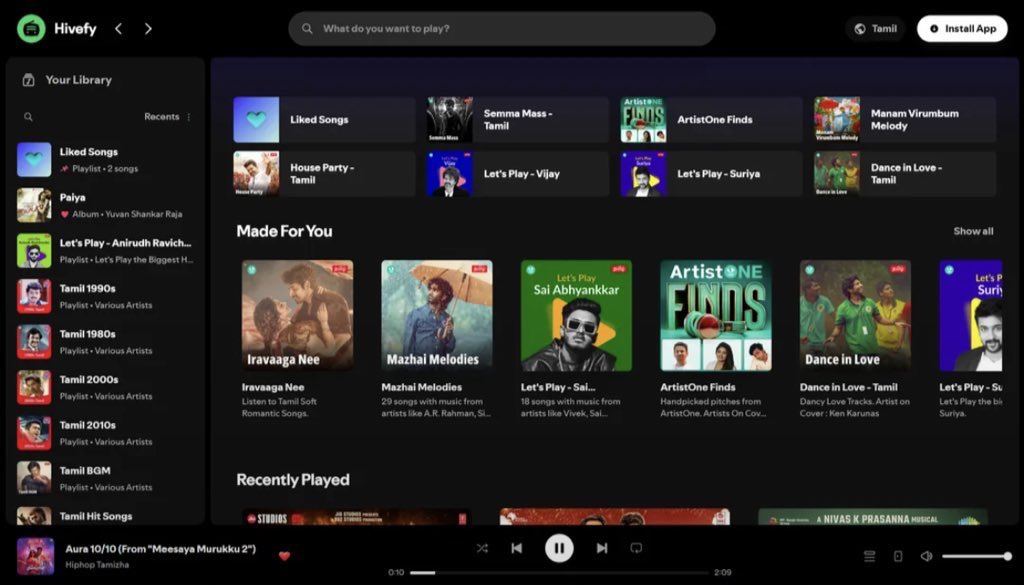Image resolution: width=1024 pixels, height=585 pixels.
Task: Mute the volume speaker icon
Action: [x=926, y=556]
